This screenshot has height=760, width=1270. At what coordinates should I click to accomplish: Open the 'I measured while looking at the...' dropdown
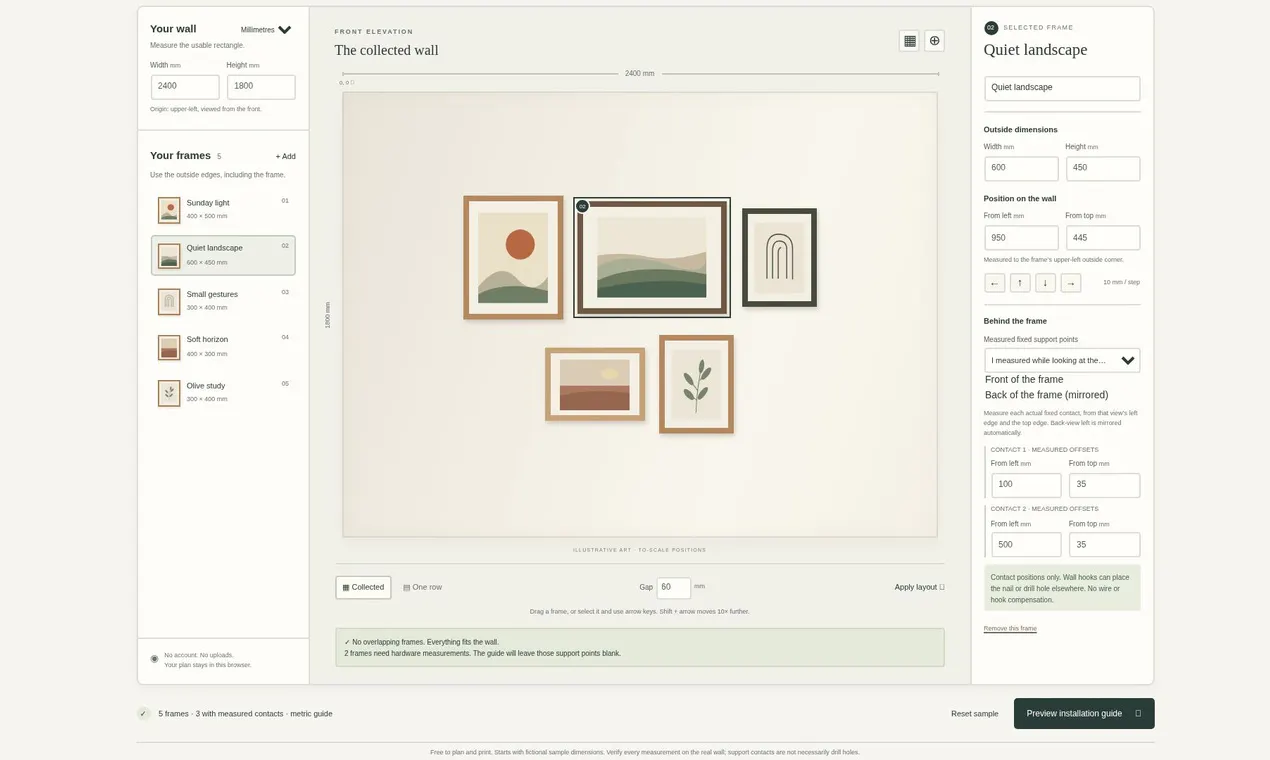click(x=1062, y=360)
